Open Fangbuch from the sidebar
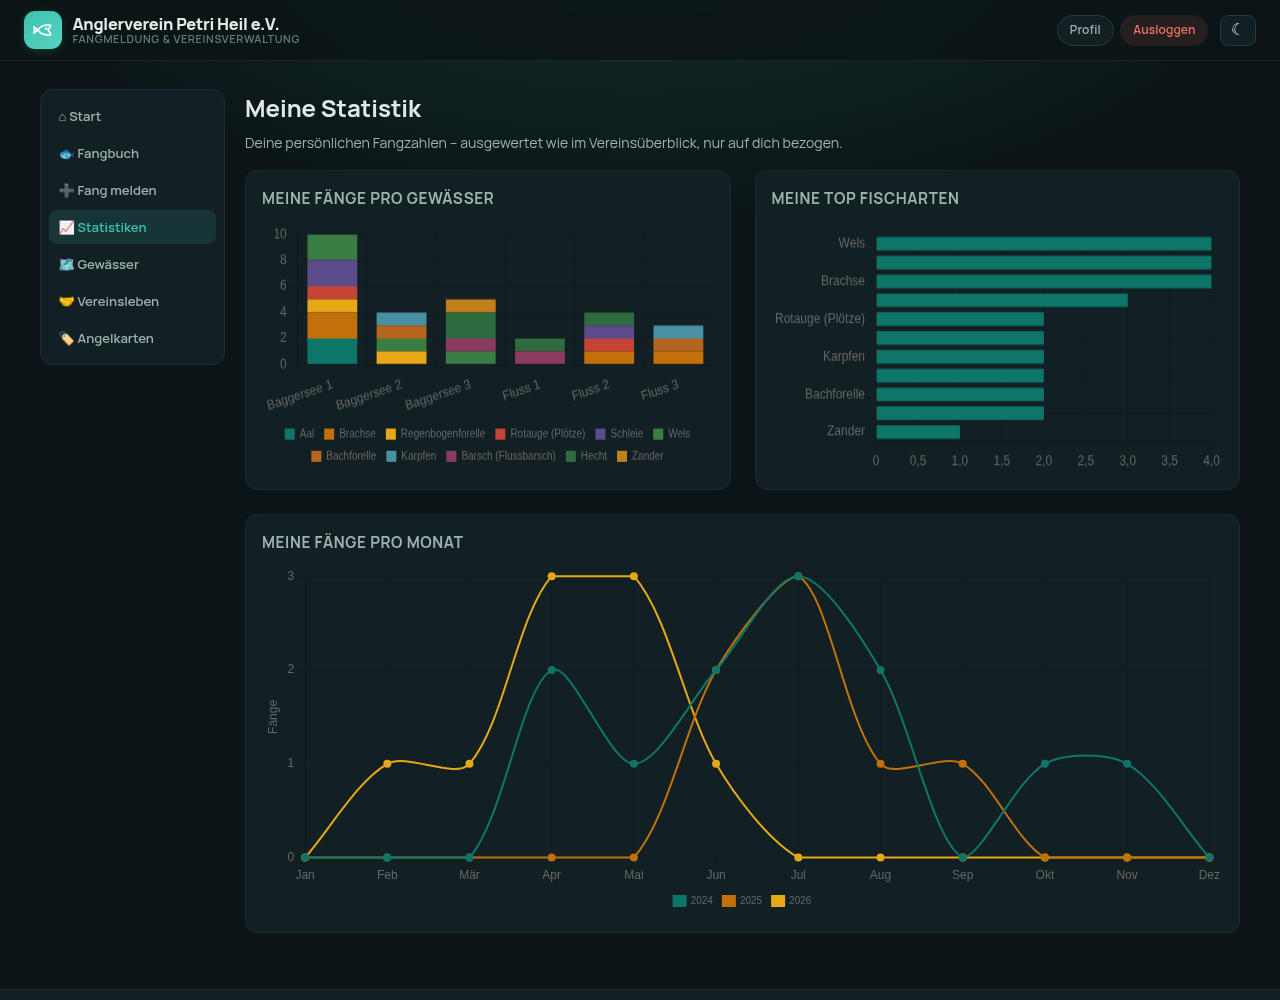Viewport: 1280px width, 1000px height. point(132,153)
